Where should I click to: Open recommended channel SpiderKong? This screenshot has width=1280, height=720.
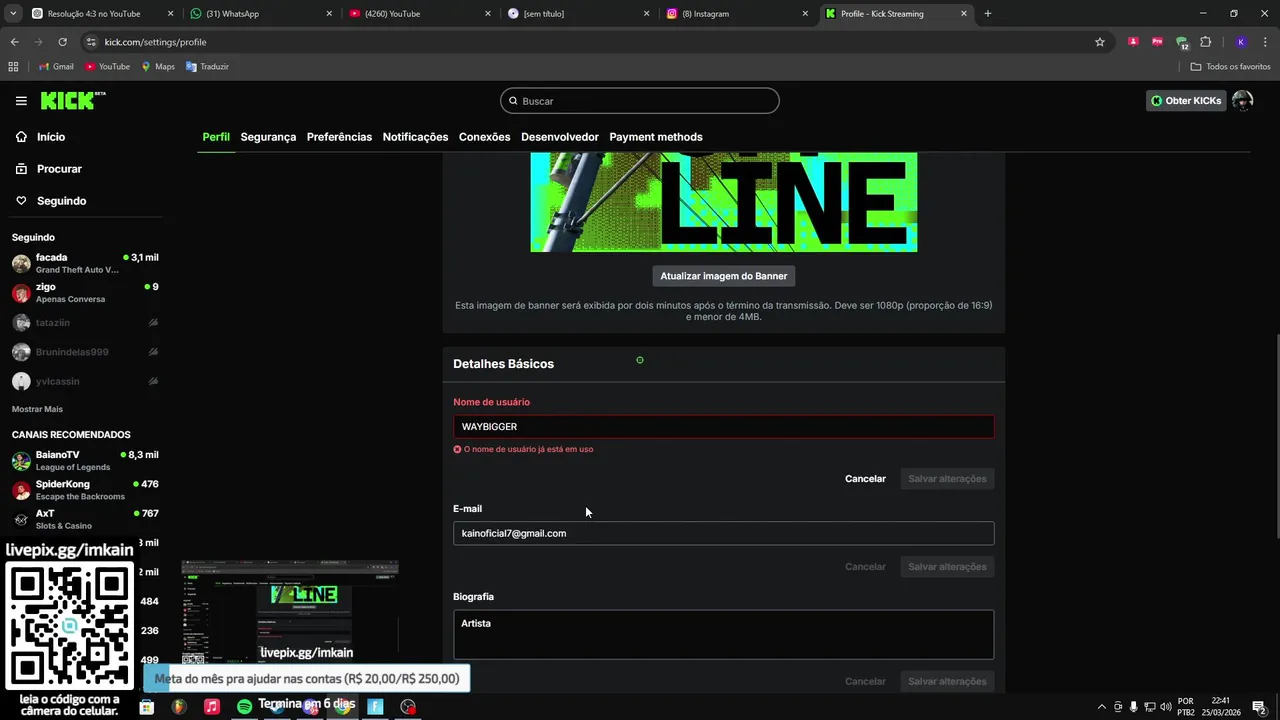coord(85,490)
